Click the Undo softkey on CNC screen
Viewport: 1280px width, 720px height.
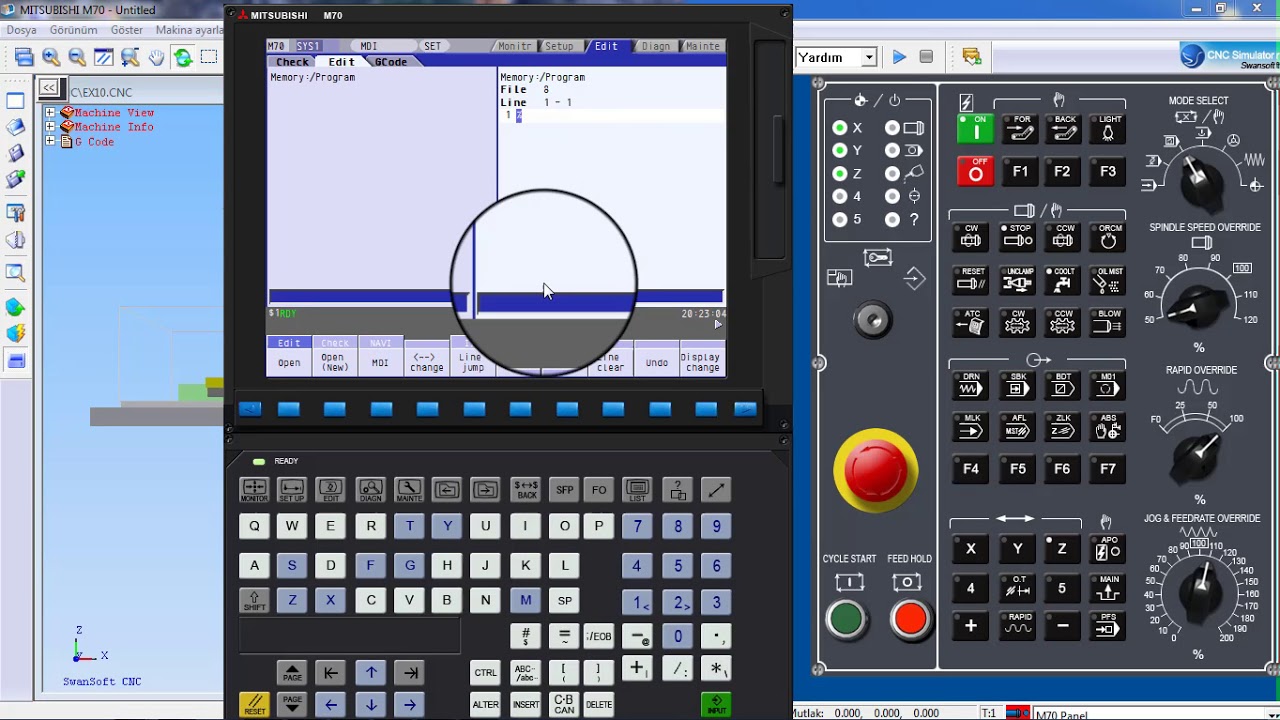point(657,363)
